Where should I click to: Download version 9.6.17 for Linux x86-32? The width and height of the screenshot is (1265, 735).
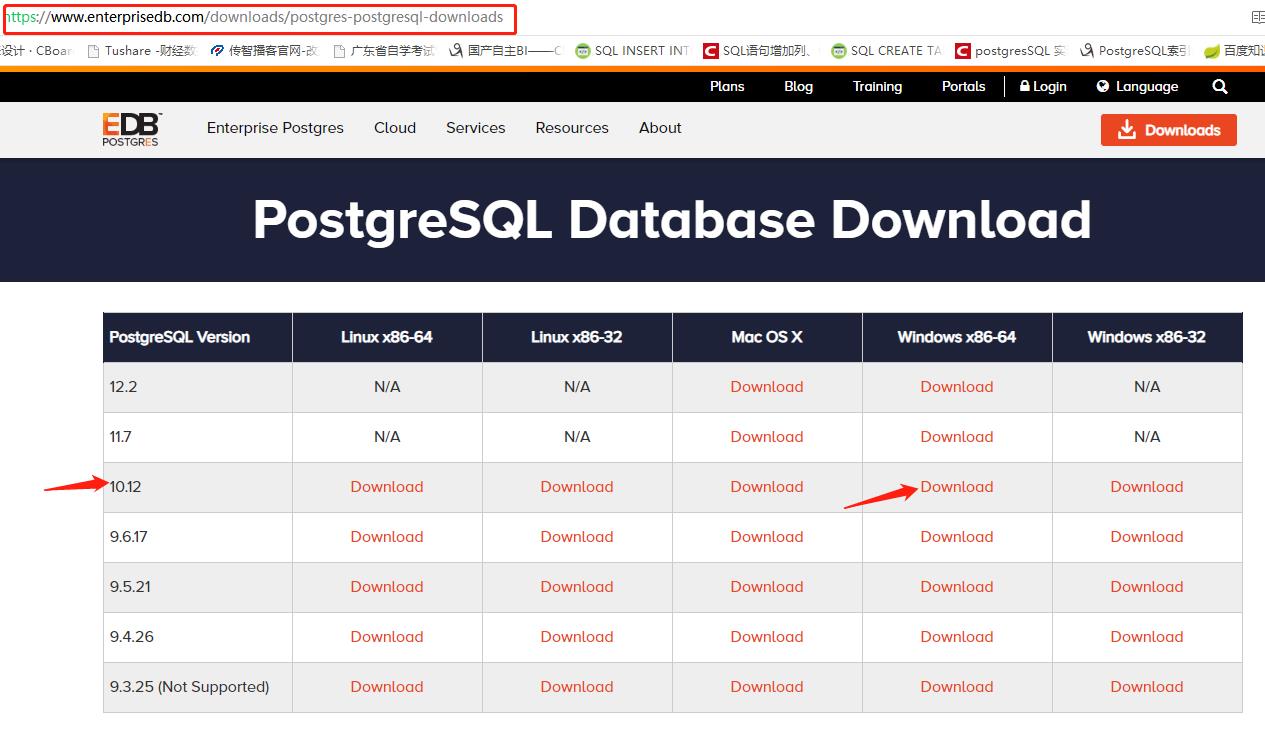click(x=577, y=537)
